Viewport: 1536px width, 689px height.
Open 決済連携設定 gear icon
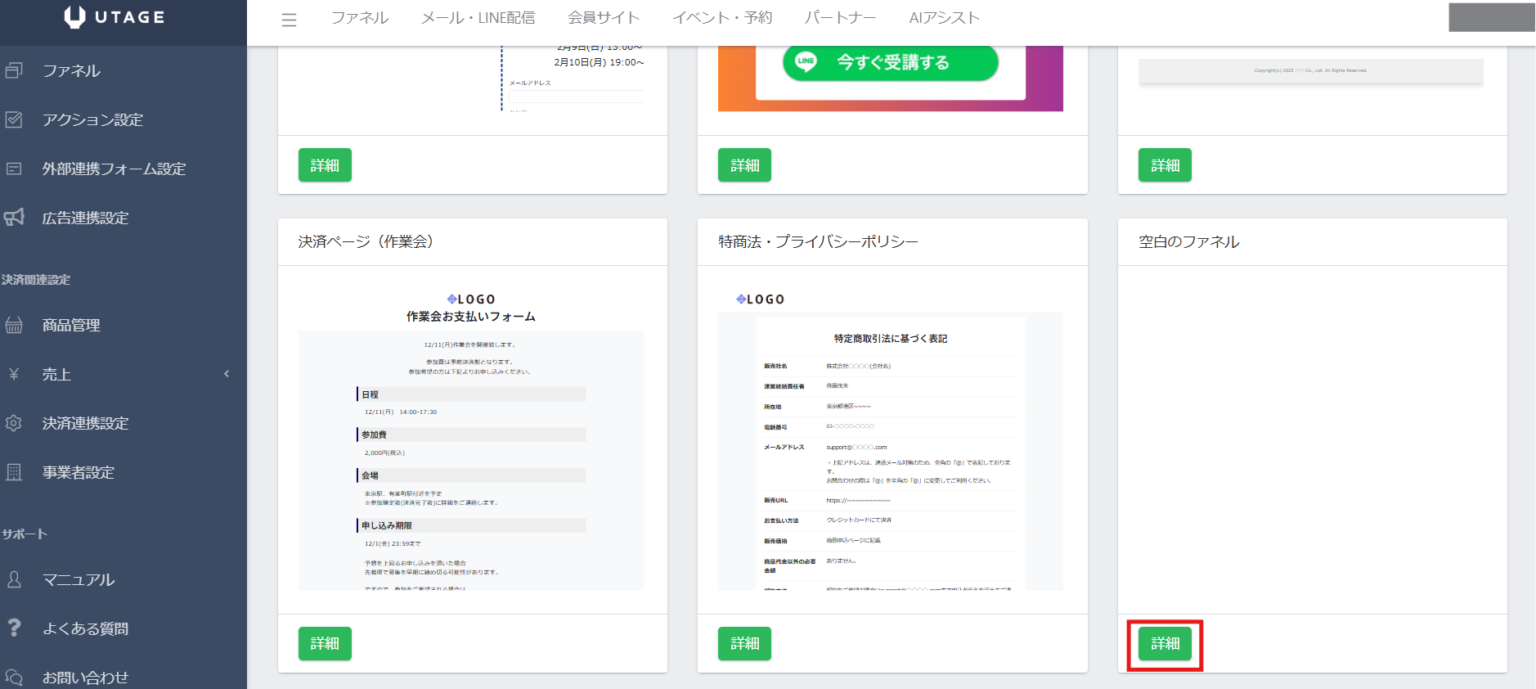click(x=14, y=423)
